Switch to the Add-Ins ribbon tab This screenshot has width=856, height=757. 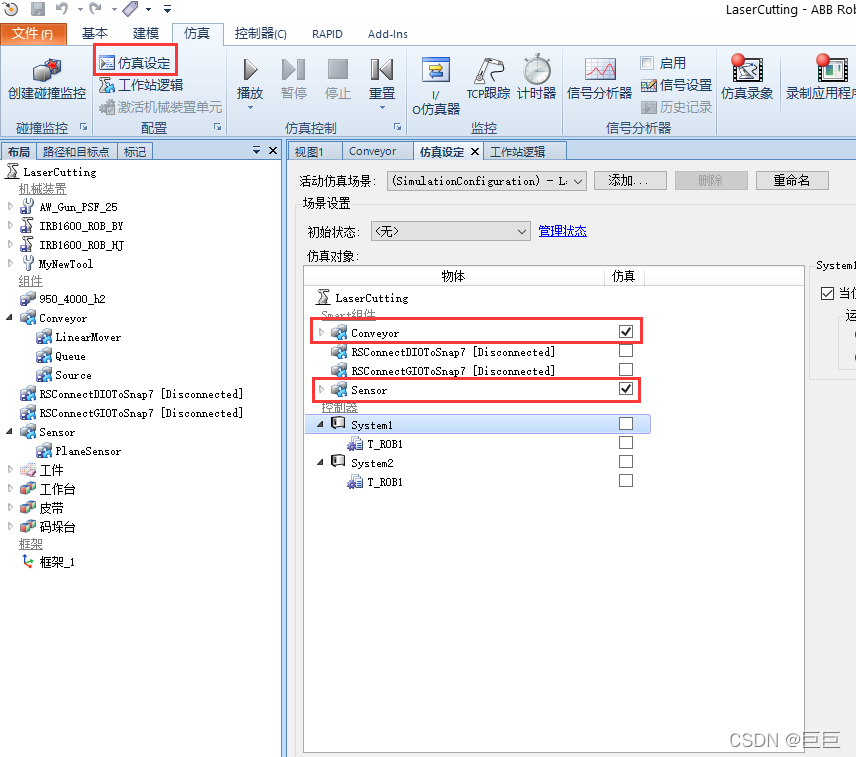pyautogui.click(x=388, y=34)
